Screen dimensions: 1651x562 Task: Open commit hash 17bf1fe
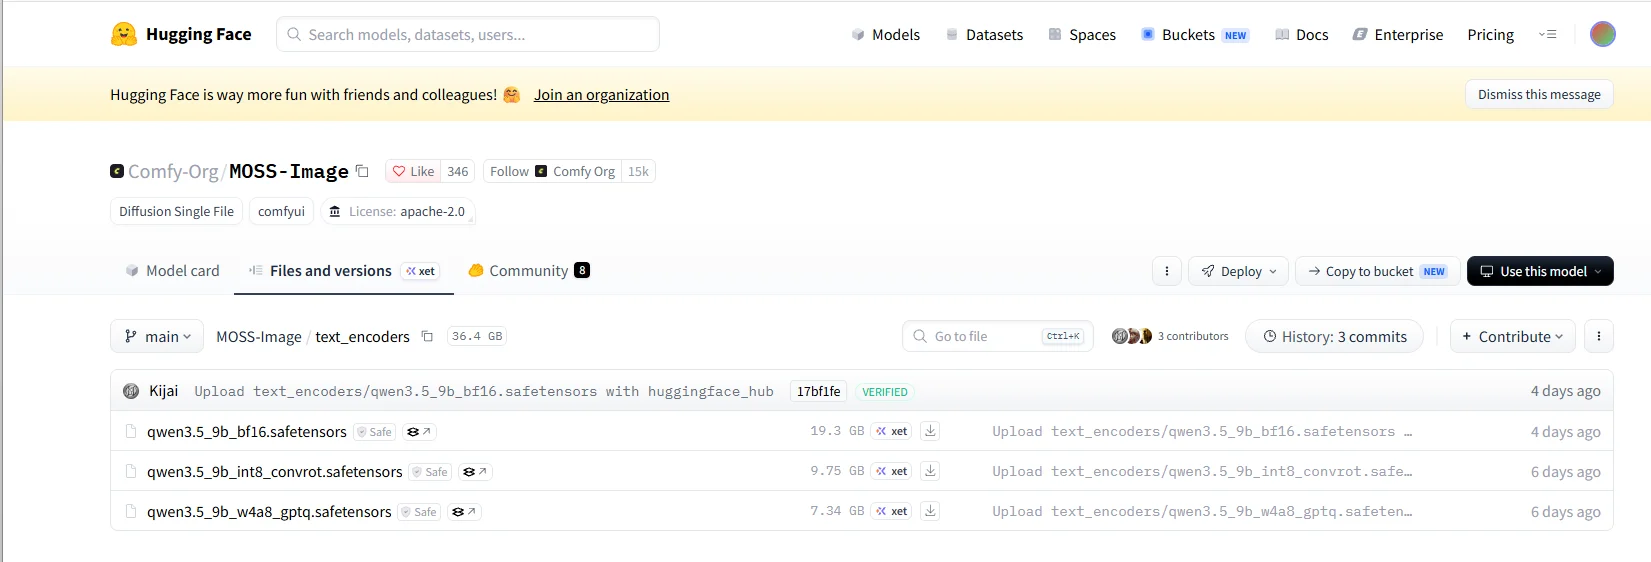[x=818, y=391]
